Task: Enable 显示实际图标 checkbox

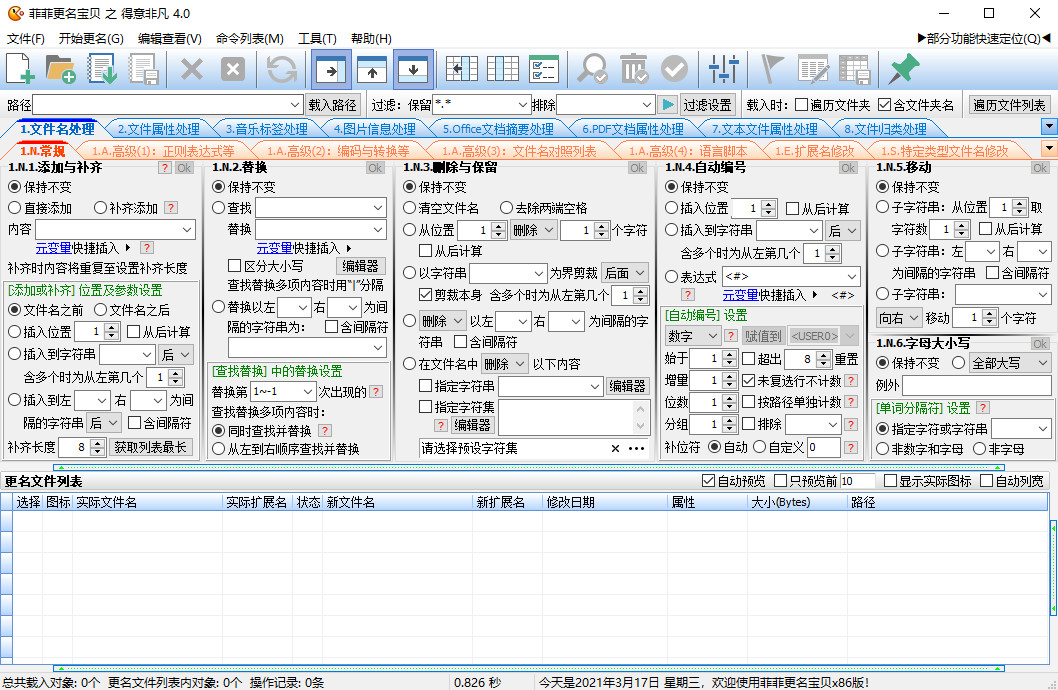Action: click(890, 481)
